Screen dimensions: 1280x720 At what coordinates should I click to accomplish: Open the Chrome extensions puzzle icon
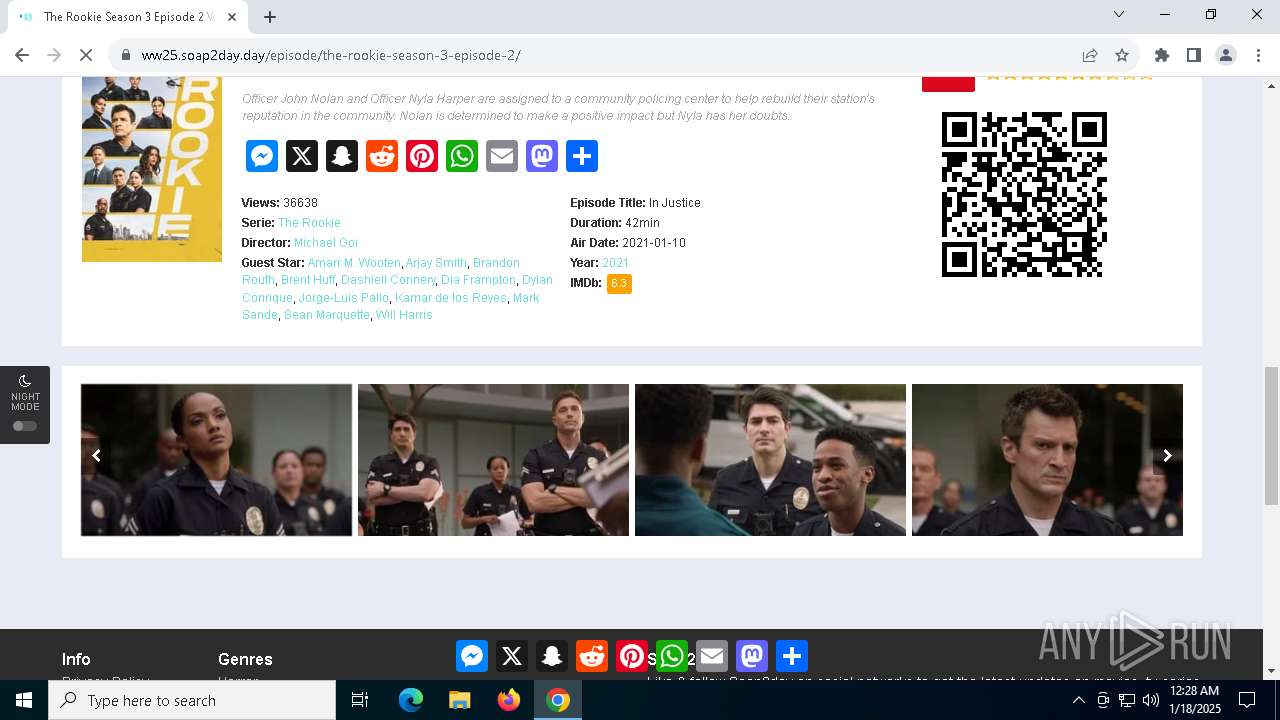coord(1162,55)
